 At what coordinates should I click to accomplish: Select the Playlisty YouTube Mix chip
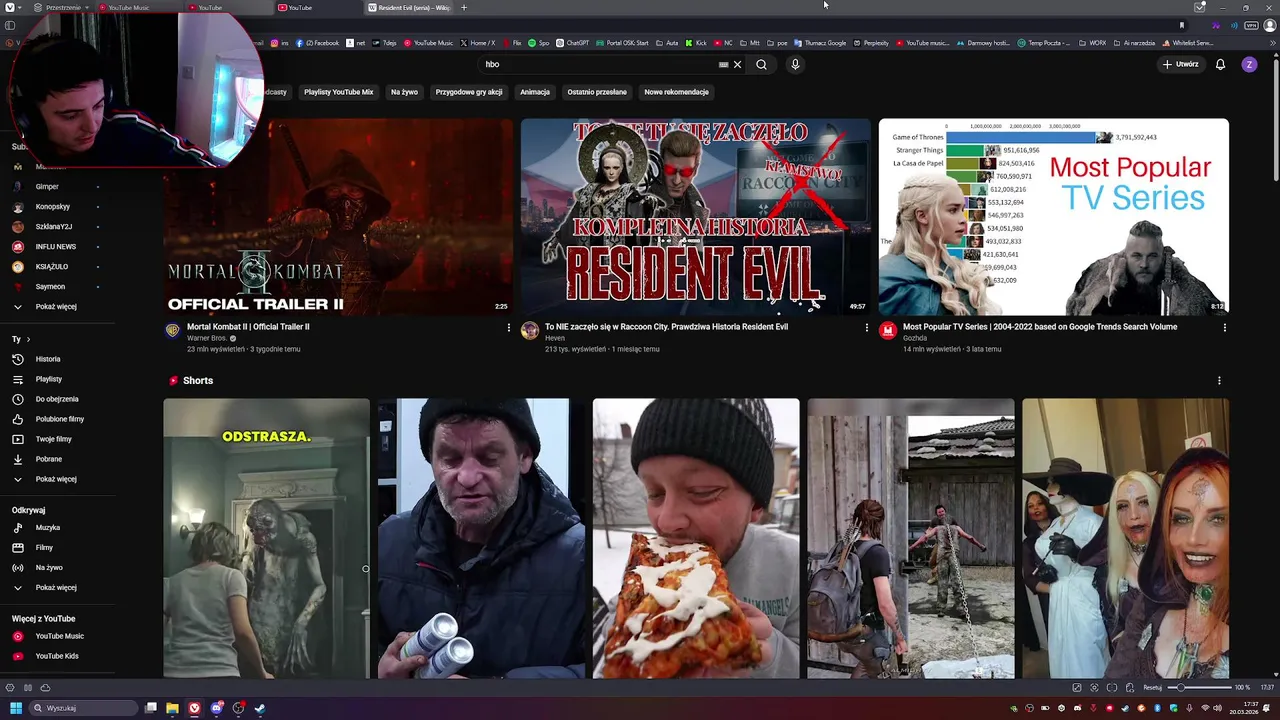[x=339, y=92]
